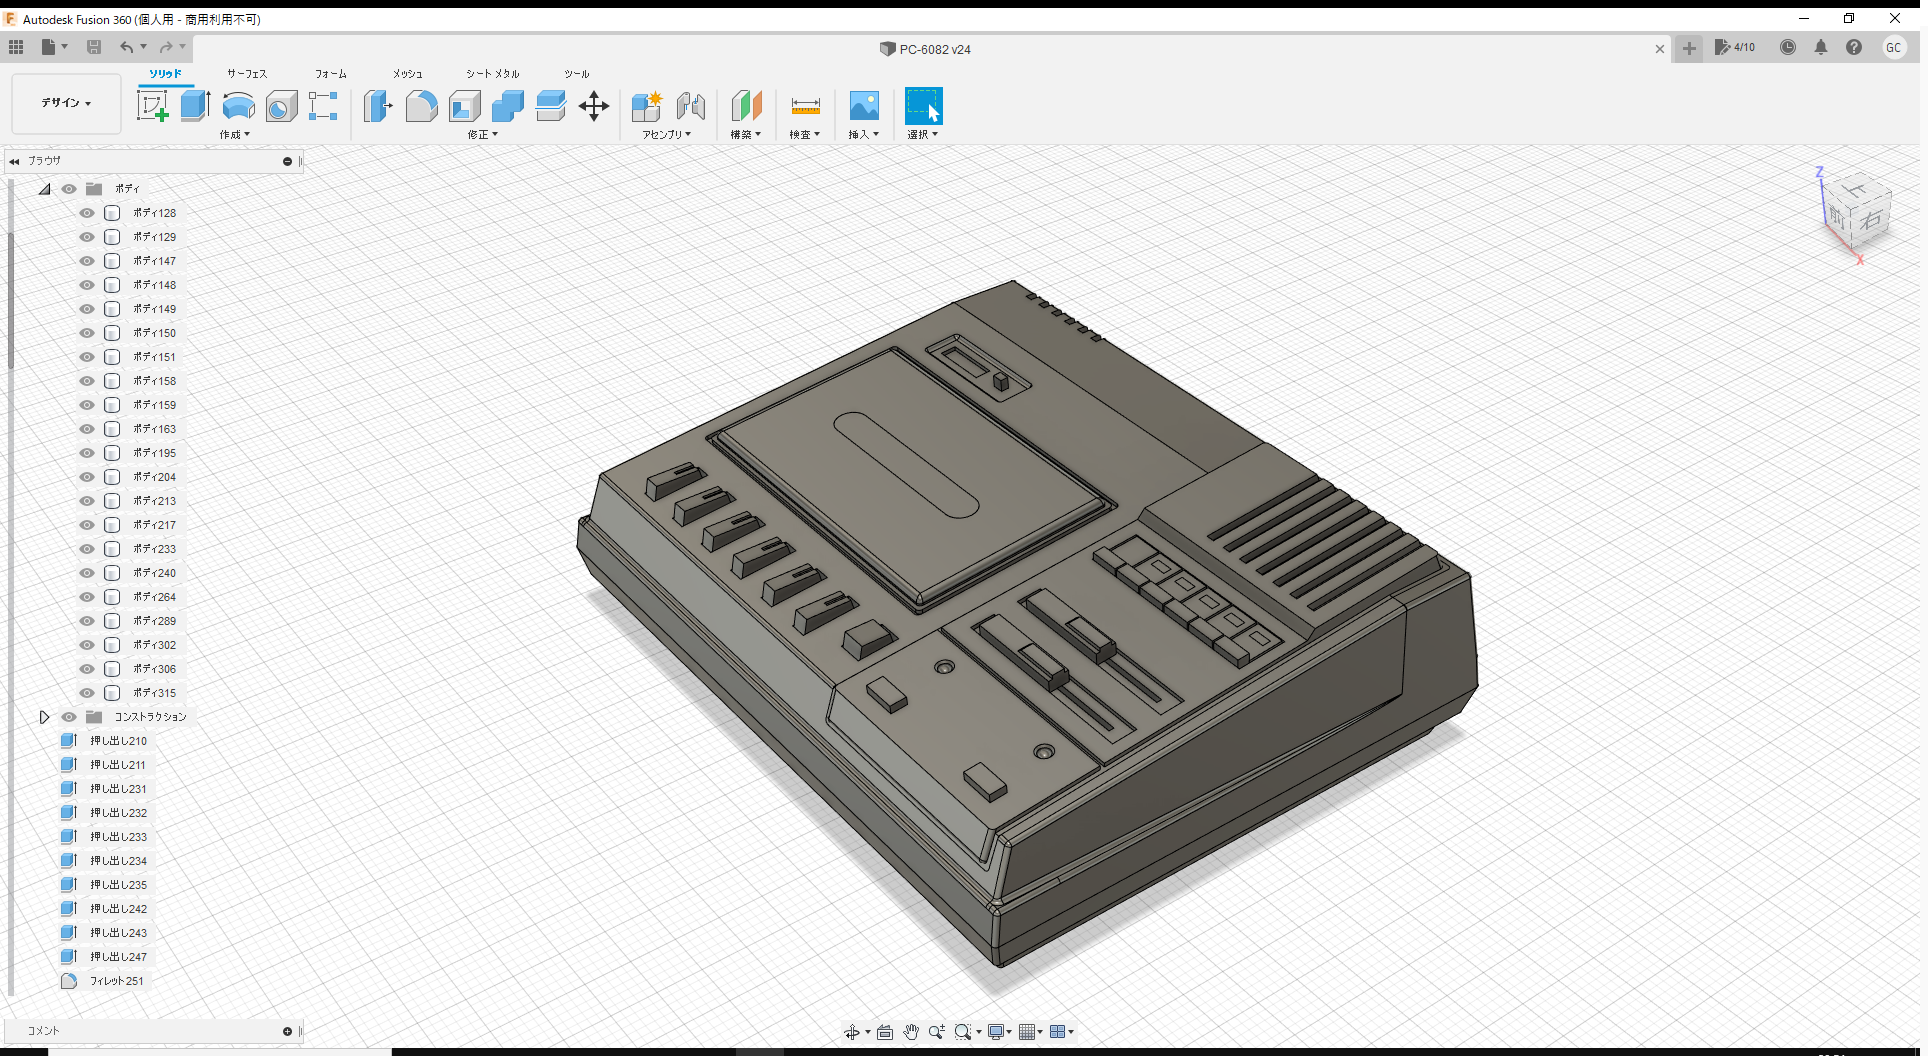Open the 選択 selection dropdown

922,134
